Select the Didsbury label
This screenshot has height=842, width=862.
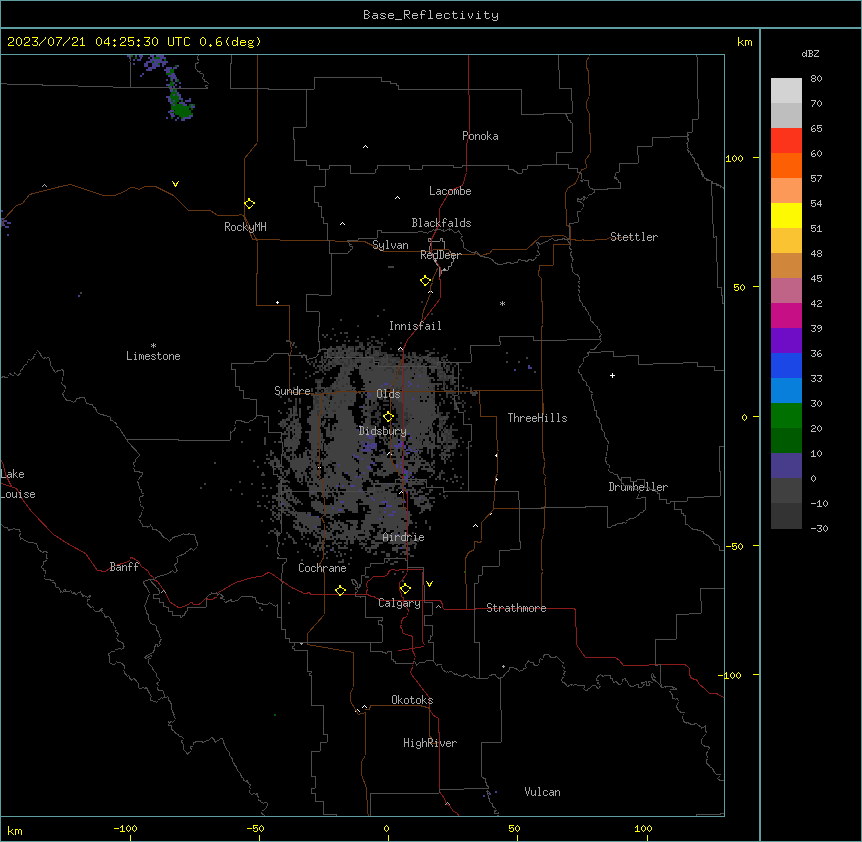[x=383, y=431]
